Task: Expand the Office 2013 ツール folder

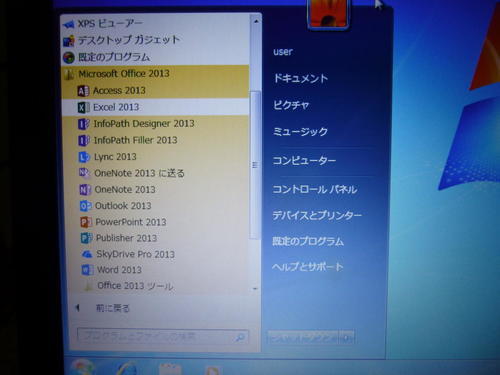Action: click(x=155, y=286)
